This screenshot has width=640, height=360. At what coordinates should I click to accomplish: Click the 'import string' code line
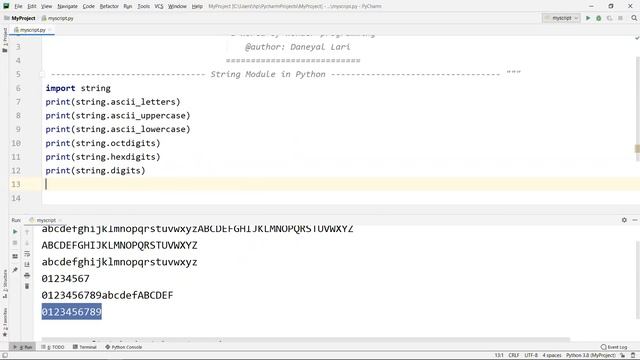pyautogui.click(x=78, y=88)
